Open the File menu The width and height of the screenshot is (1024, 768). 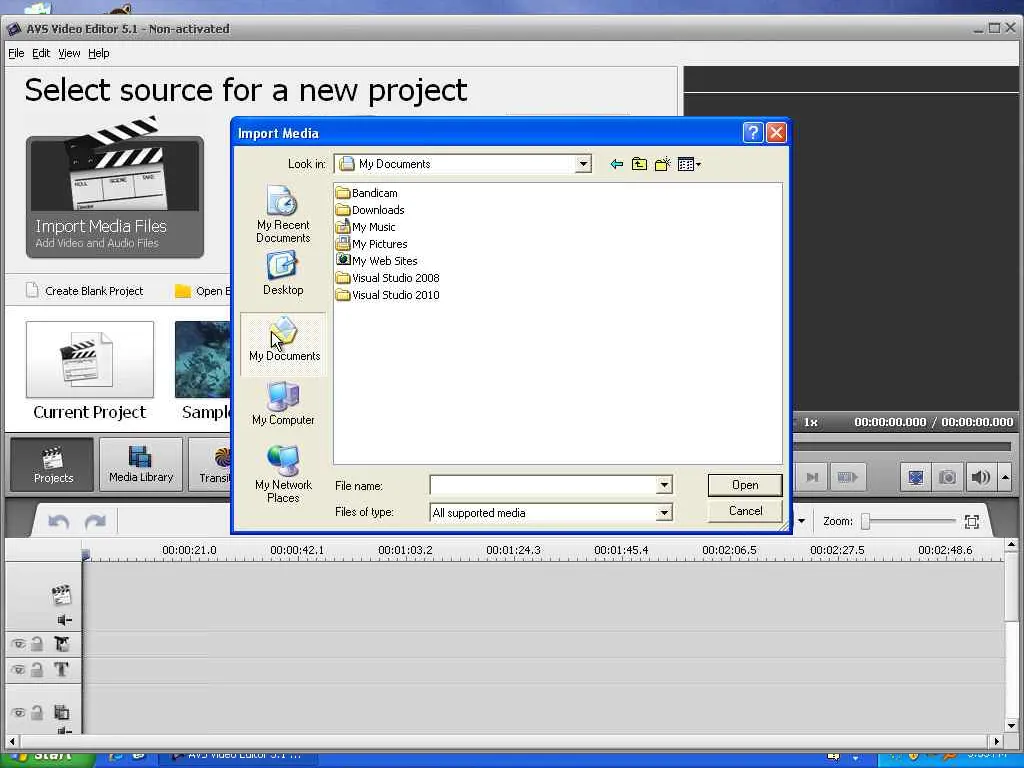pos(16,54)
